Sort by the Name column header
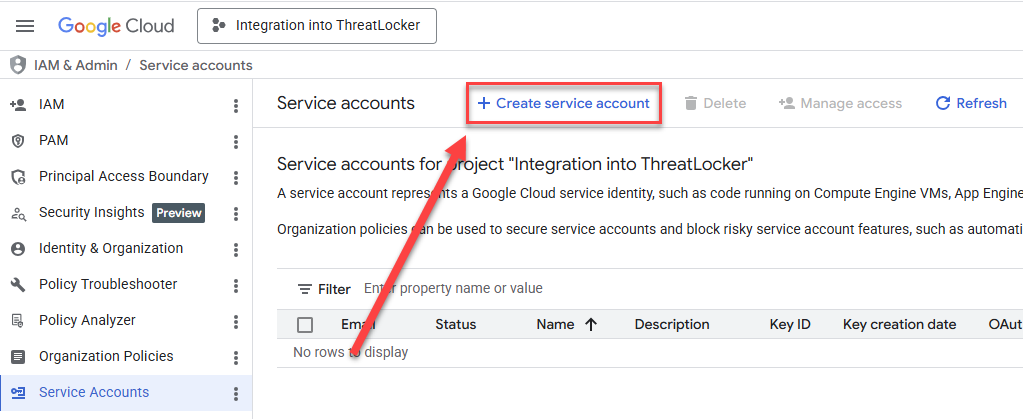Image resolution: width=1023 pixels, height=419 pixels. [x=555, y=324]
